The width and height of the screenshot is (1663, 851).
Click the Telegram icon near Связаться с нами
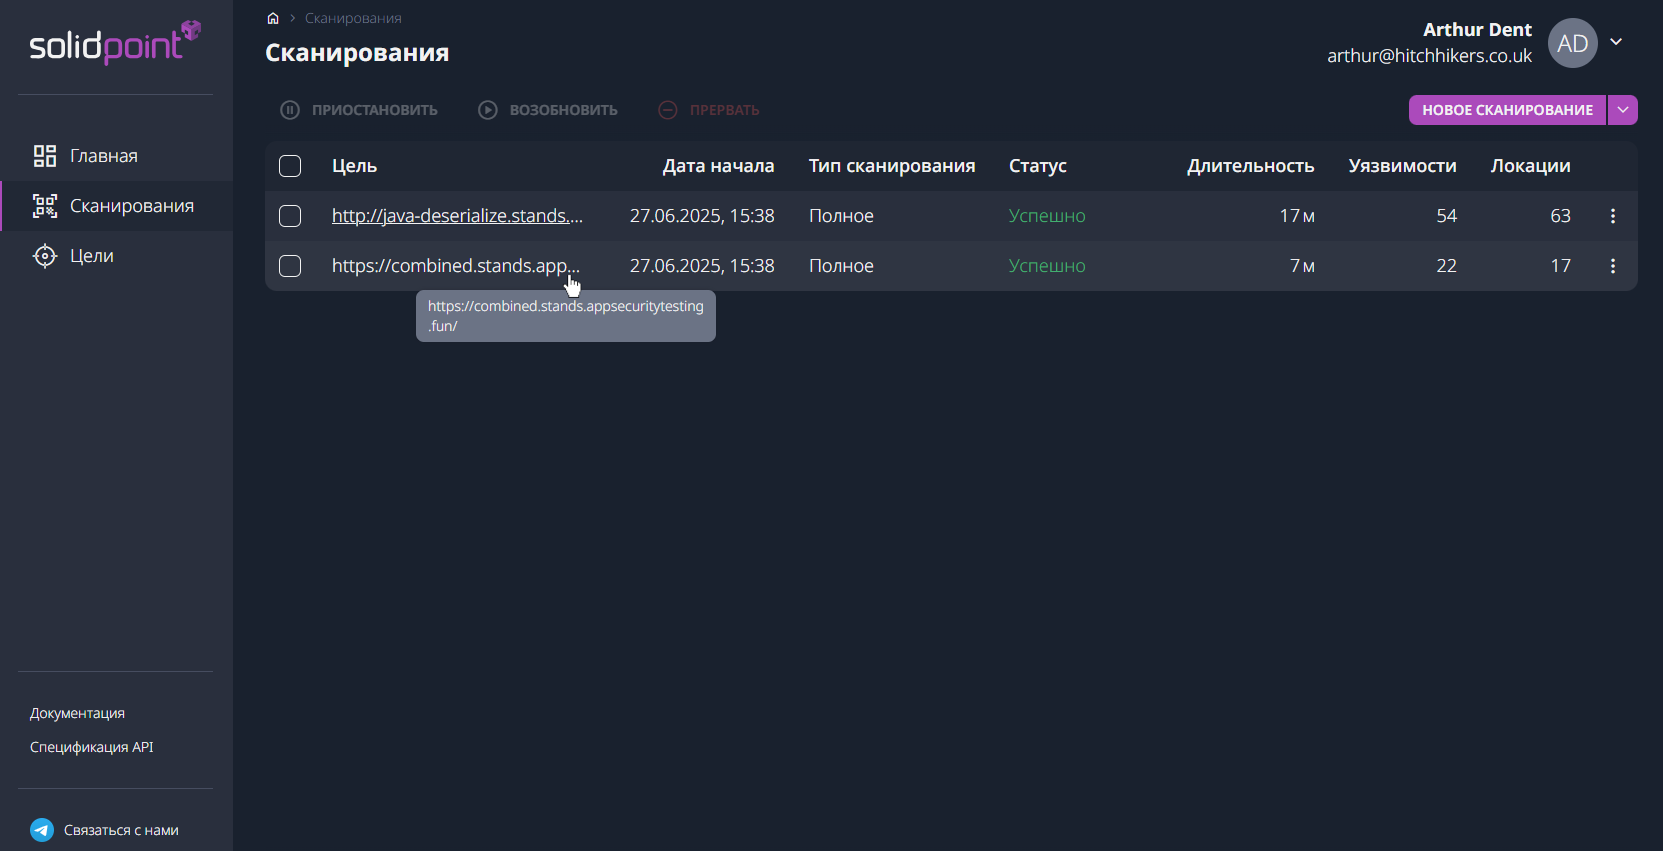(x=42, y=830)
